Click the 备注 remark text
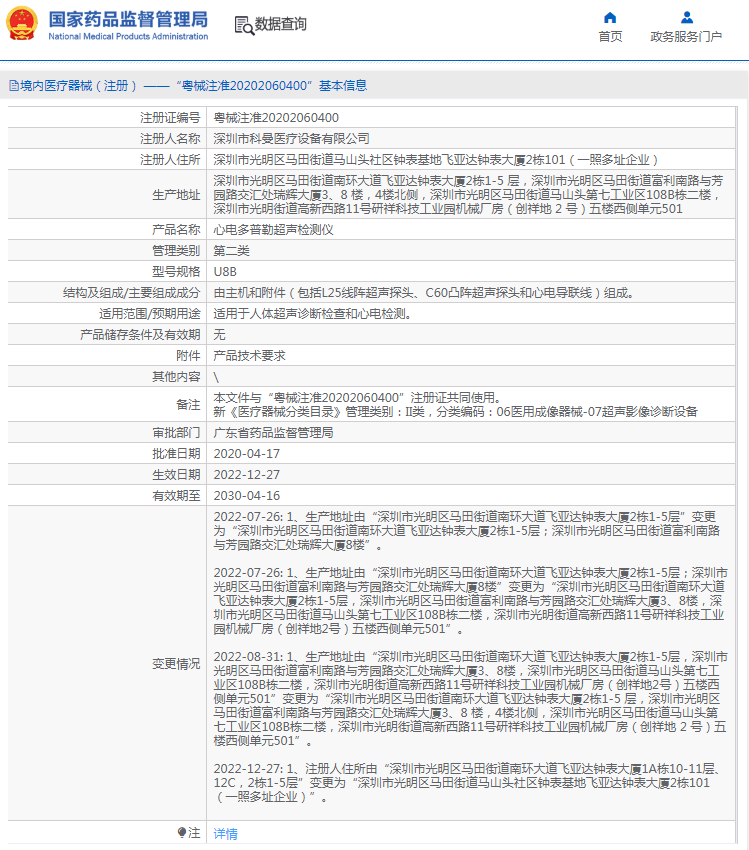The height and width of the screenshot is (850, 749). pos(455,404)
